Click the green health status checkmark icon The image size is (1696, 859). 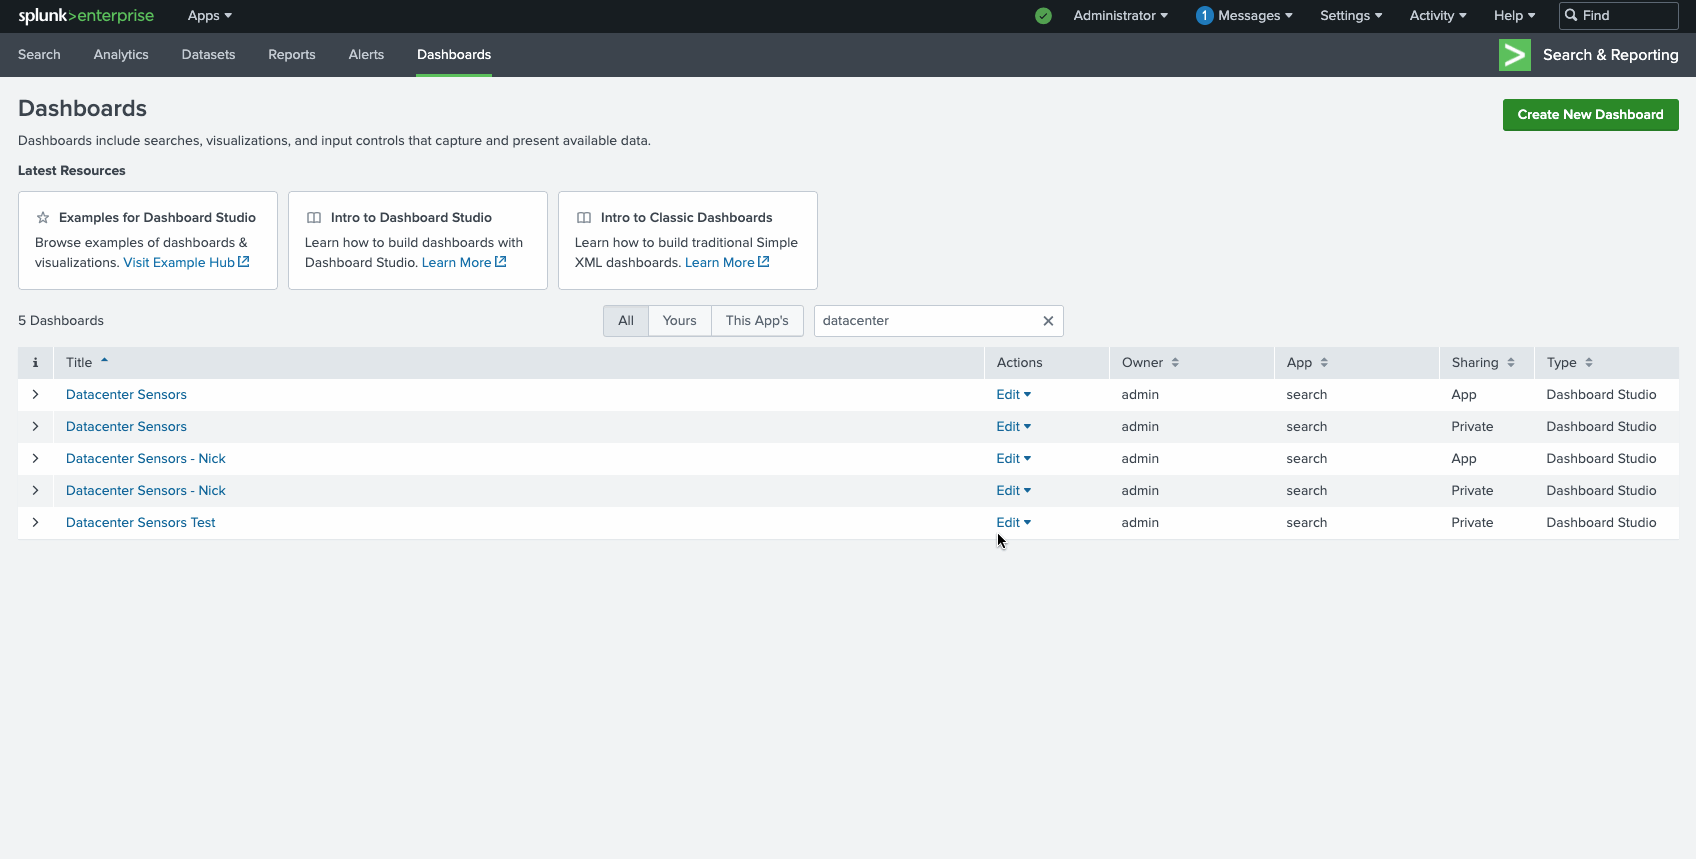tap(1043, 16)
